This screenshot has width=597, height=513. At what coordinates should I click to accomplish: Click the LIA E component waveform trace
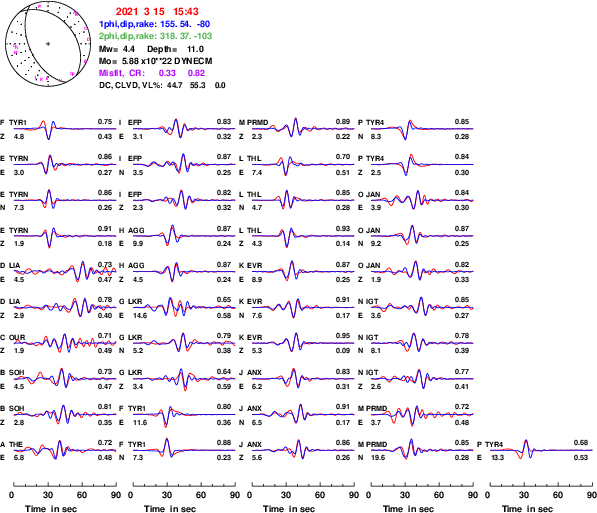[x=65, y=272]
